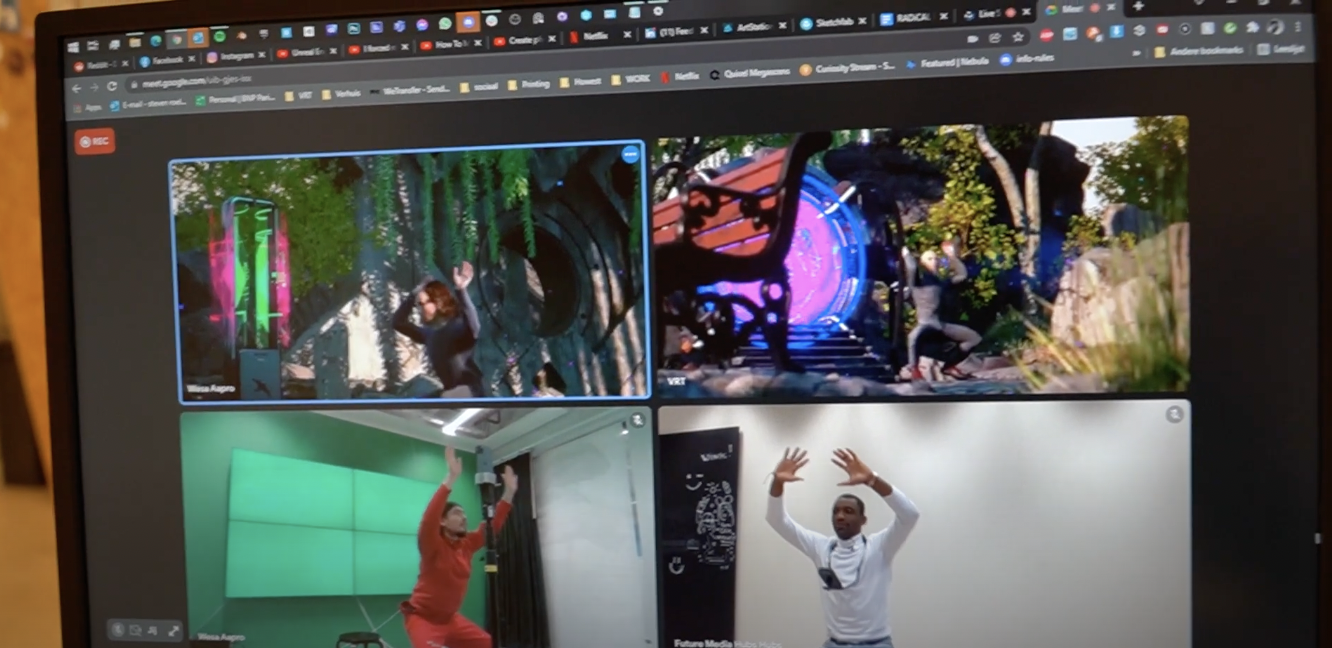Open the Printing bookmarks folder
The width and height of the screenshot is (1332, 648).
click(529, 85)
